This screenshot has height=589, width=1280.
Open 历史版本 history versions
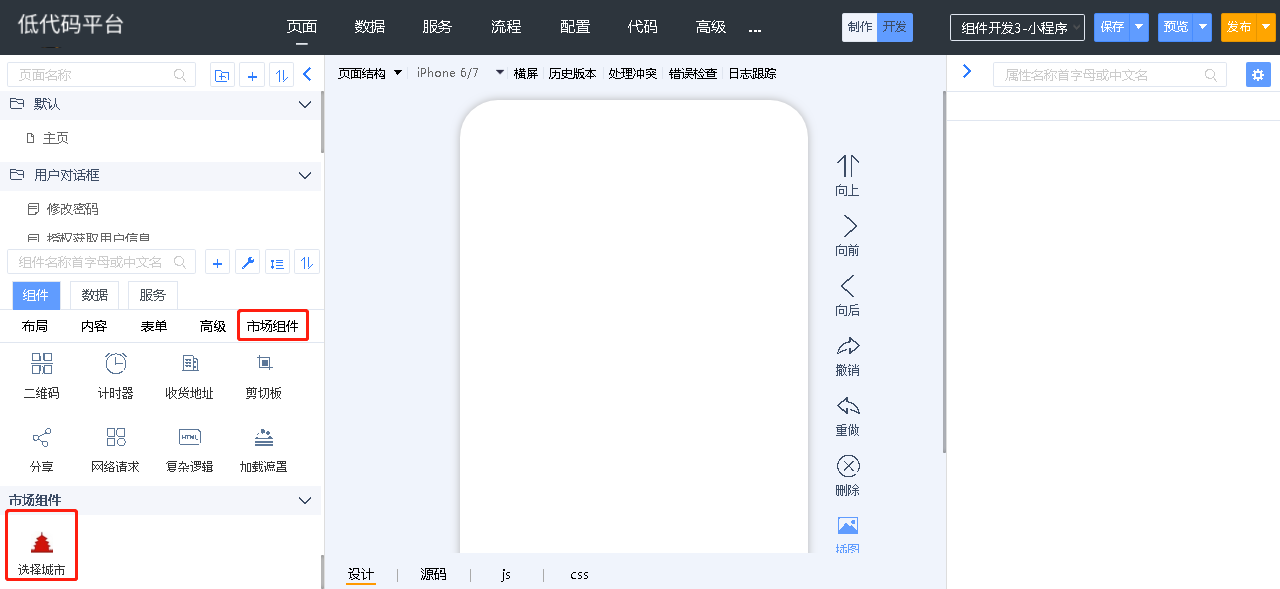click(x=572, y=73)
